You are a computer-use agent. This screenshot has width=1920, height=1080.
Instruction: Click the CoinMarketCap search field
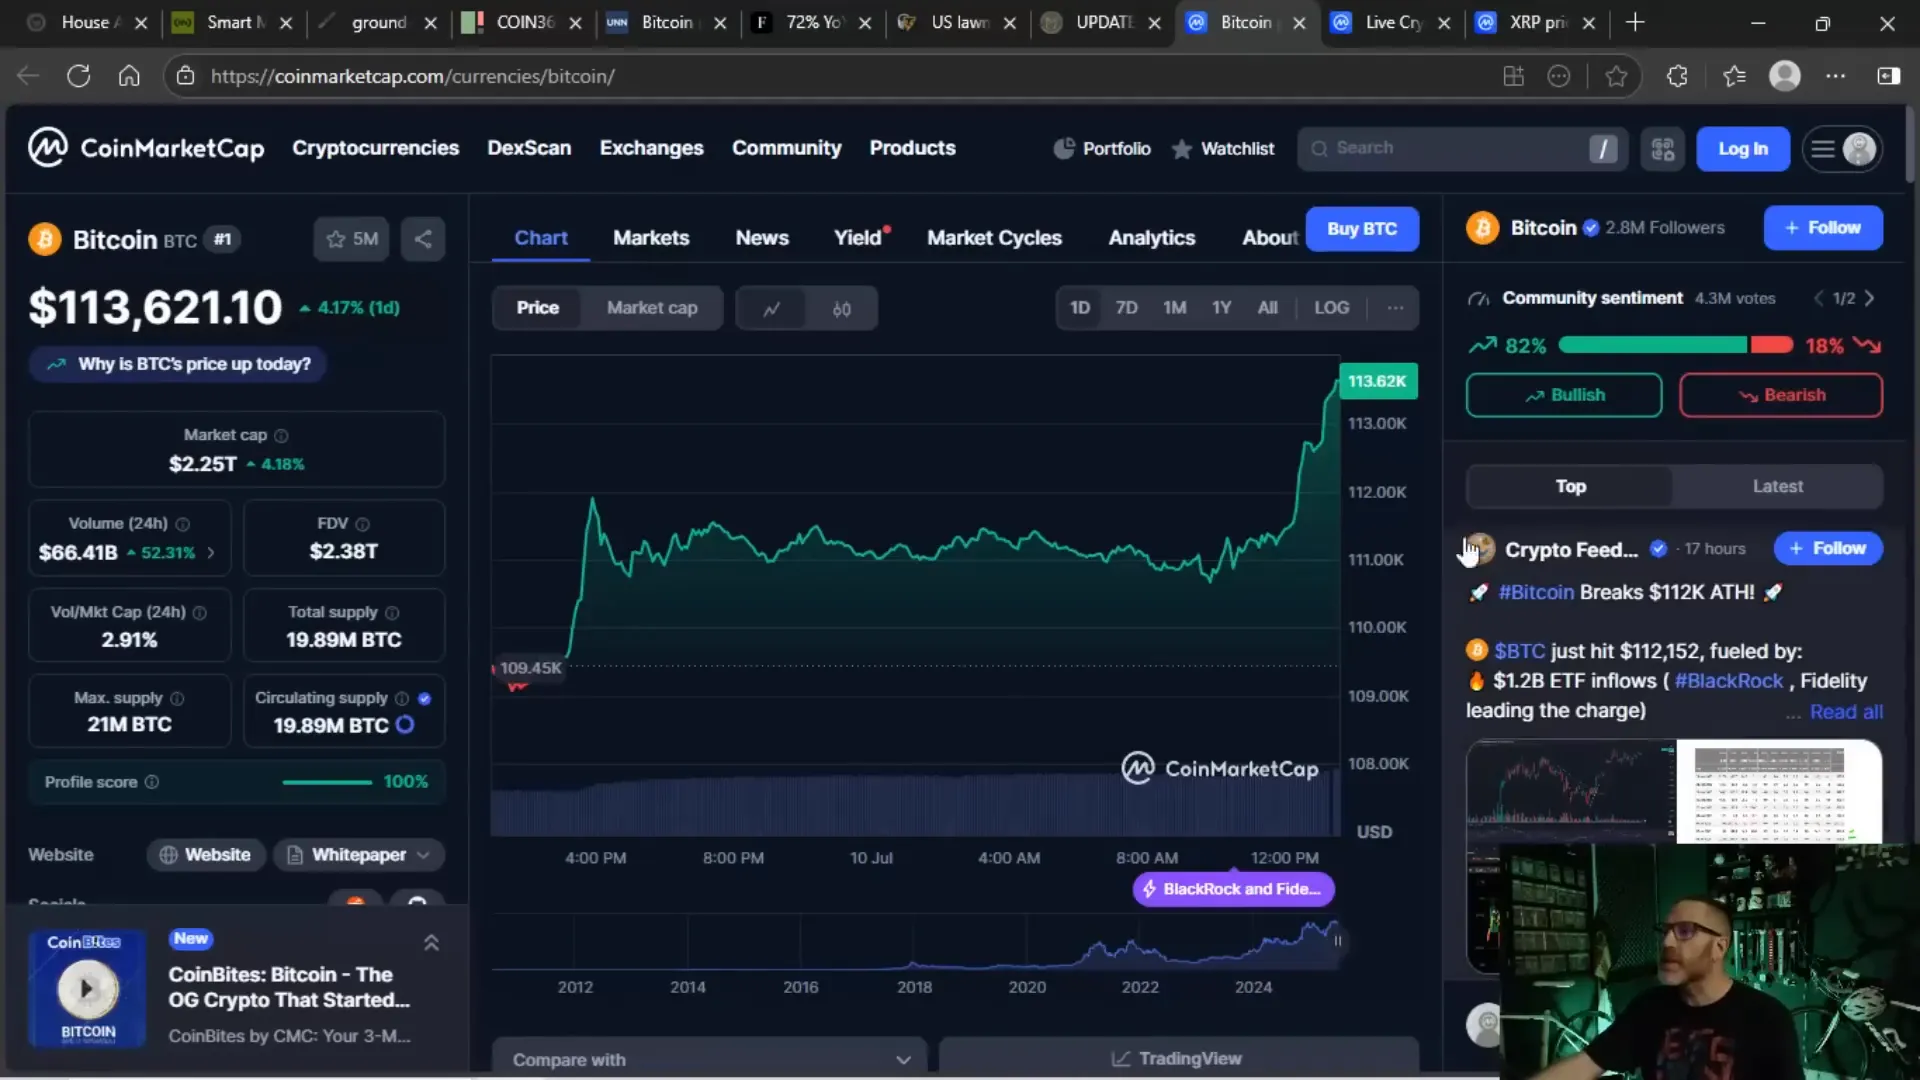pos(1462,149)
